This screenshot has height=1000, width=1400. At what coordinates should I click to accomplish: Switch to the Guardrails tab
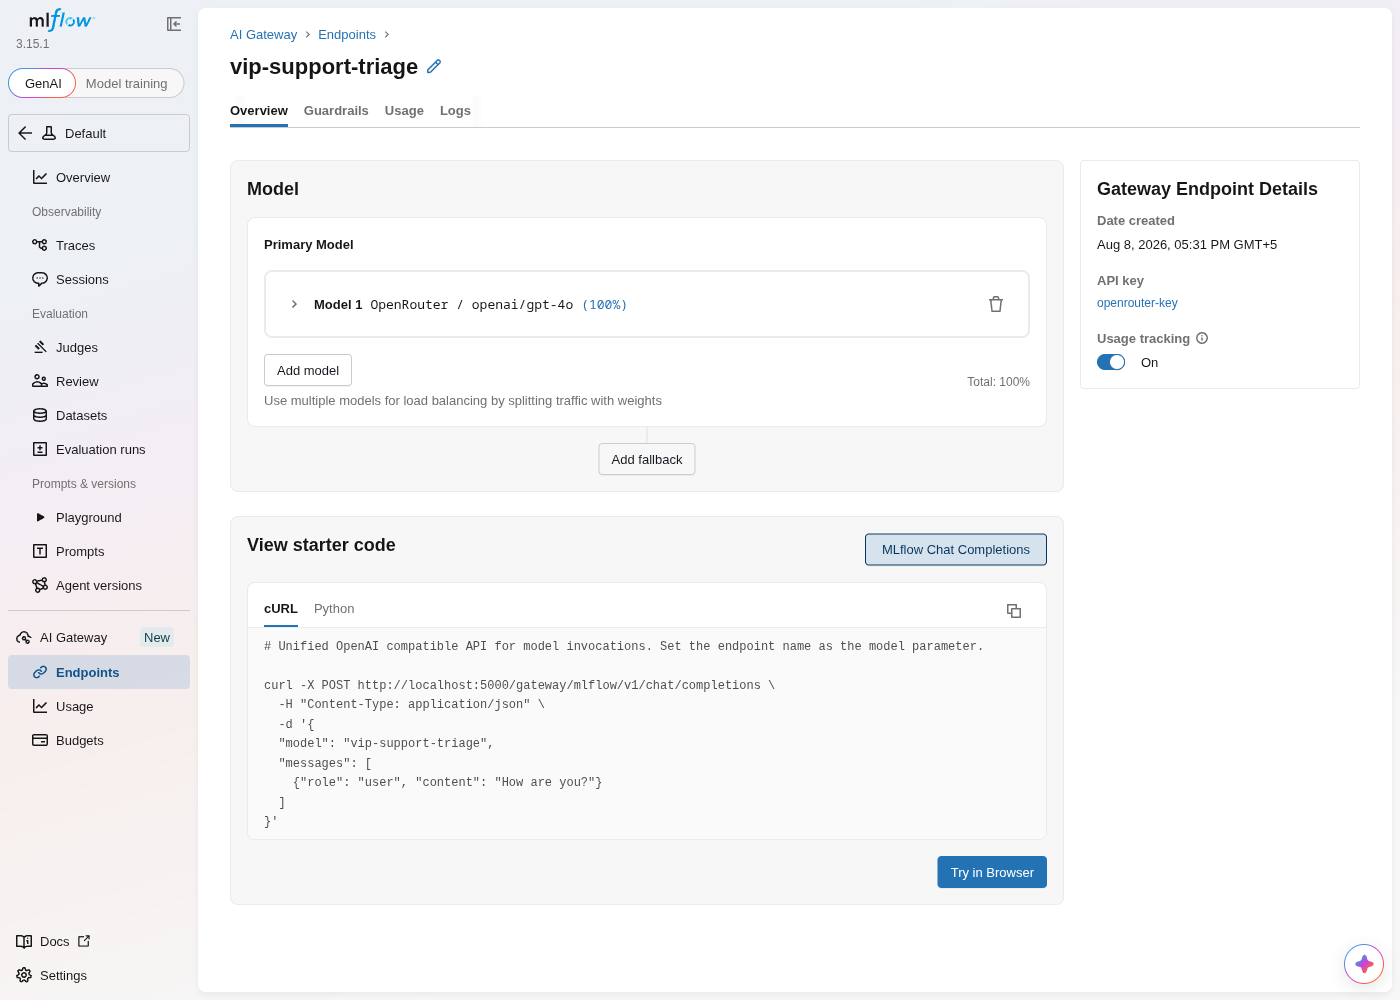point(336,111)
